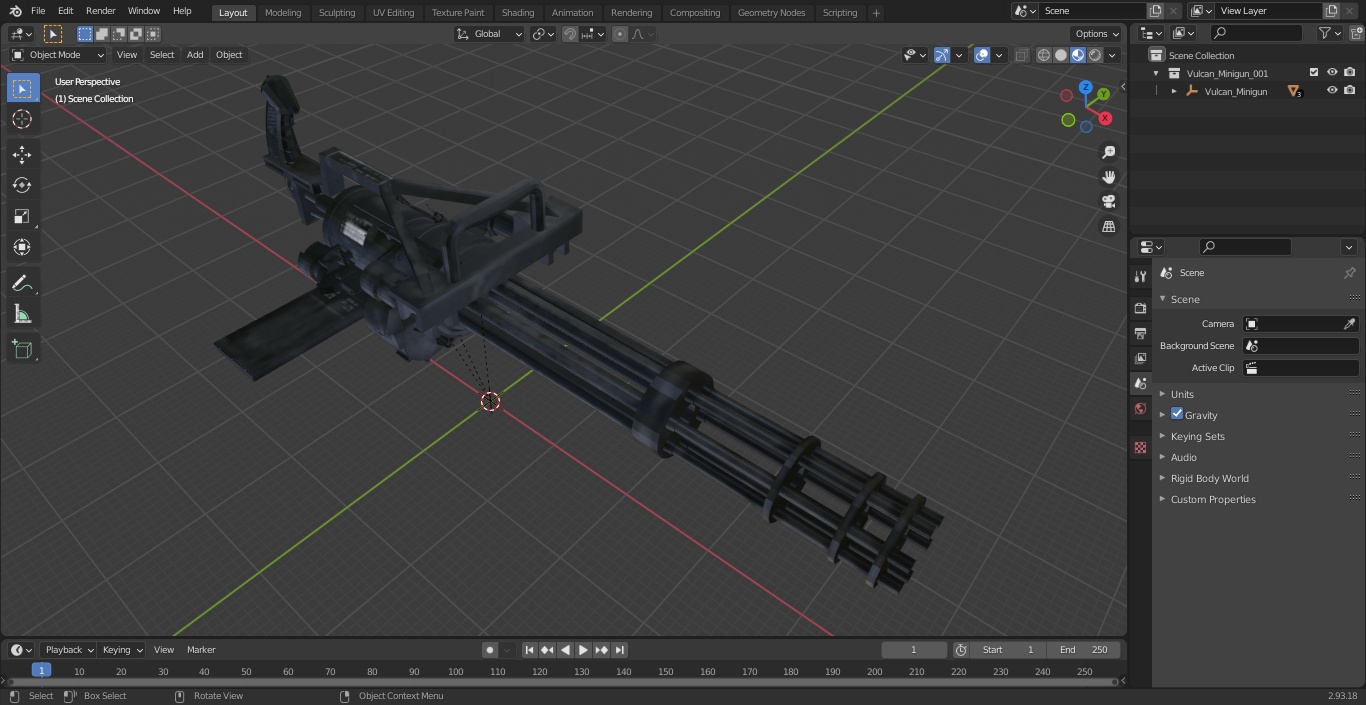
Task: Open the View Layer properties tab
Action: coord(1140,358)
